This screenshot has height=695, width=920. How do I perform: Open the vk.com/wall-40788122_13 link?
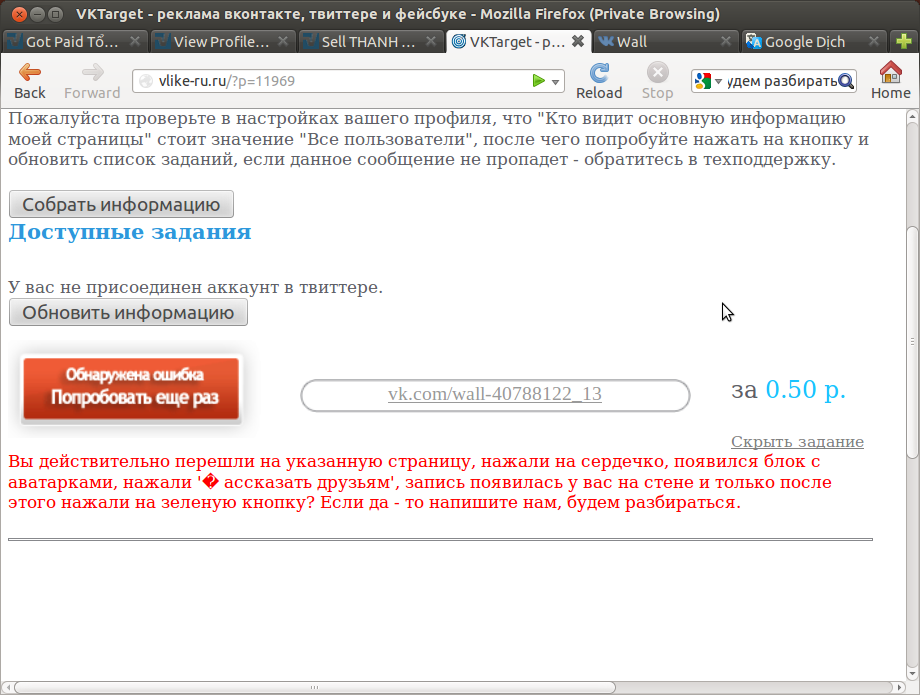pos(495,394)
